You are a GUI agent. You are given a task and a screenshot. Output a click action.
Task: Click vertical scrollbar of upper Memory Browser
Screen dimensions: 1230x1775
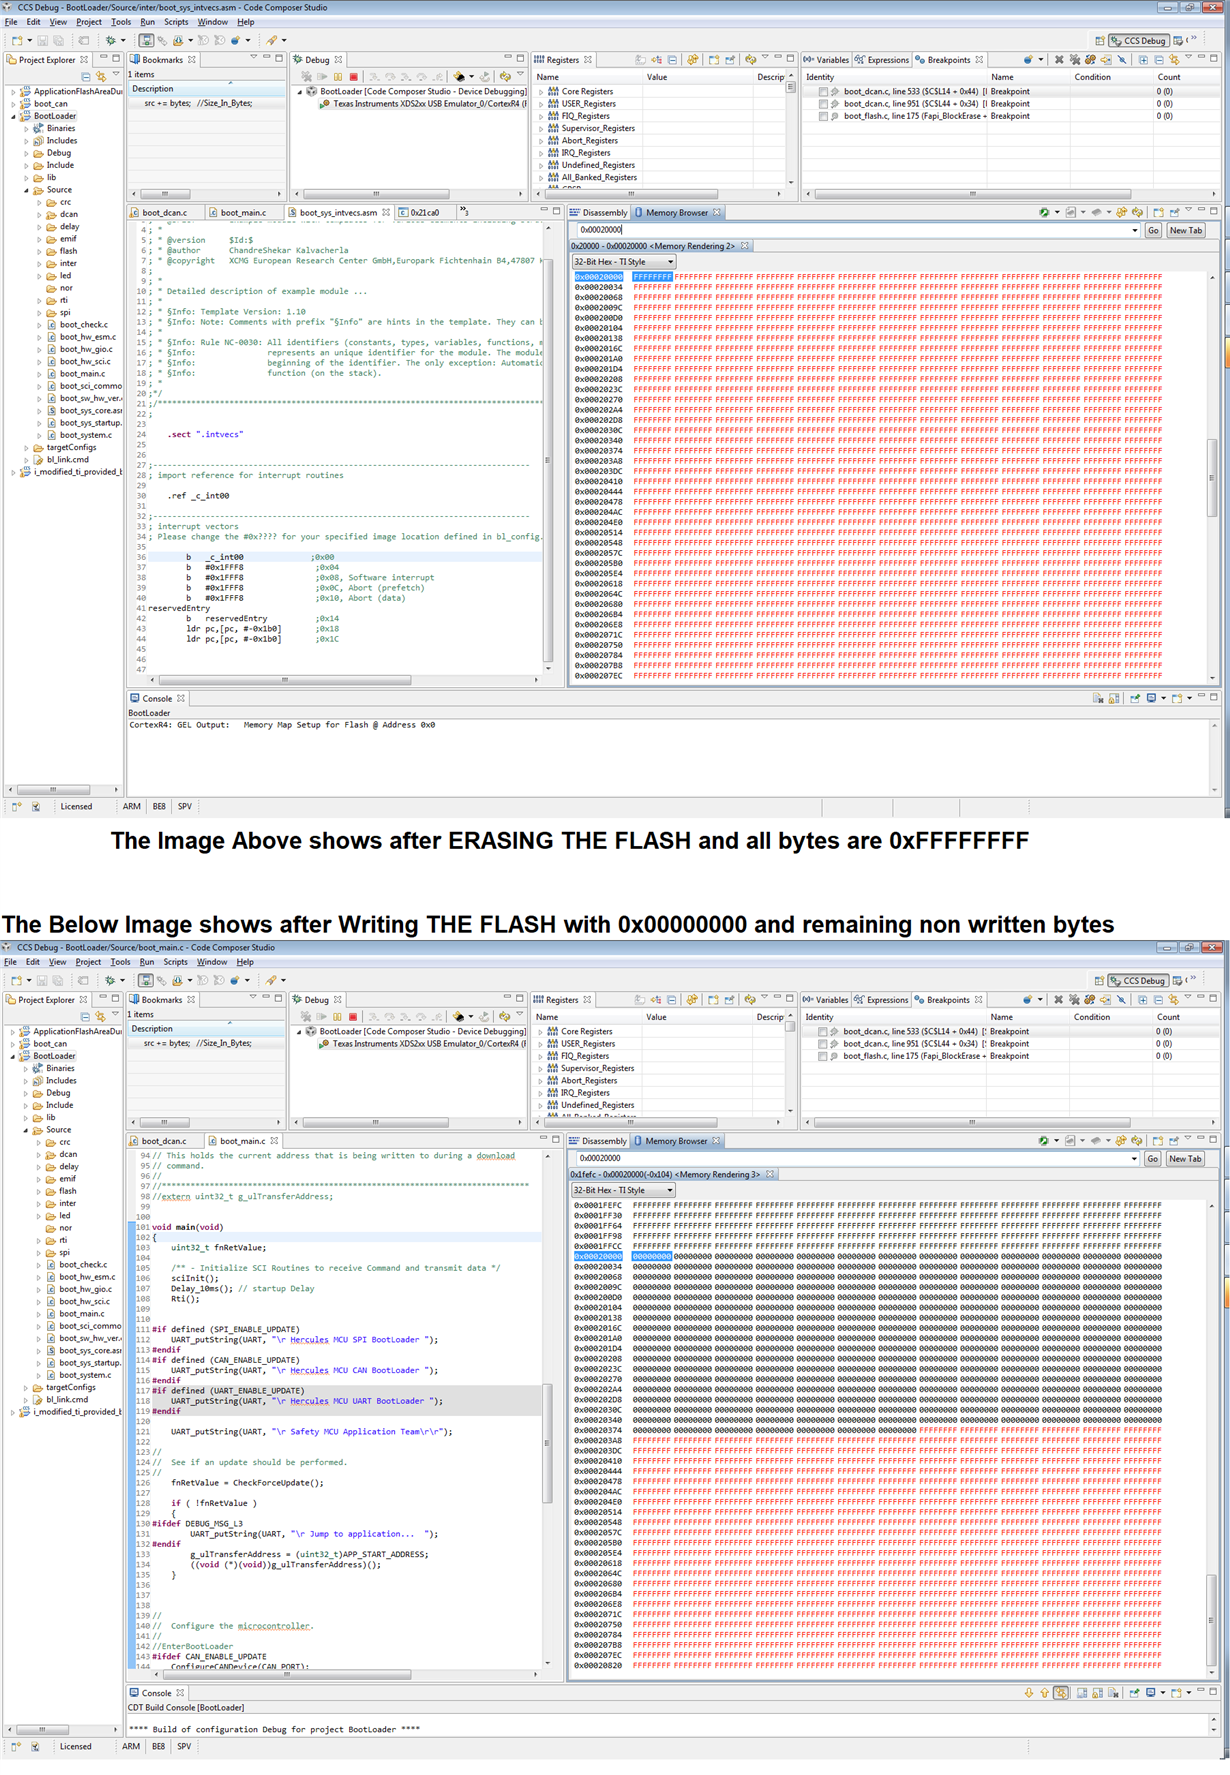1212,478
